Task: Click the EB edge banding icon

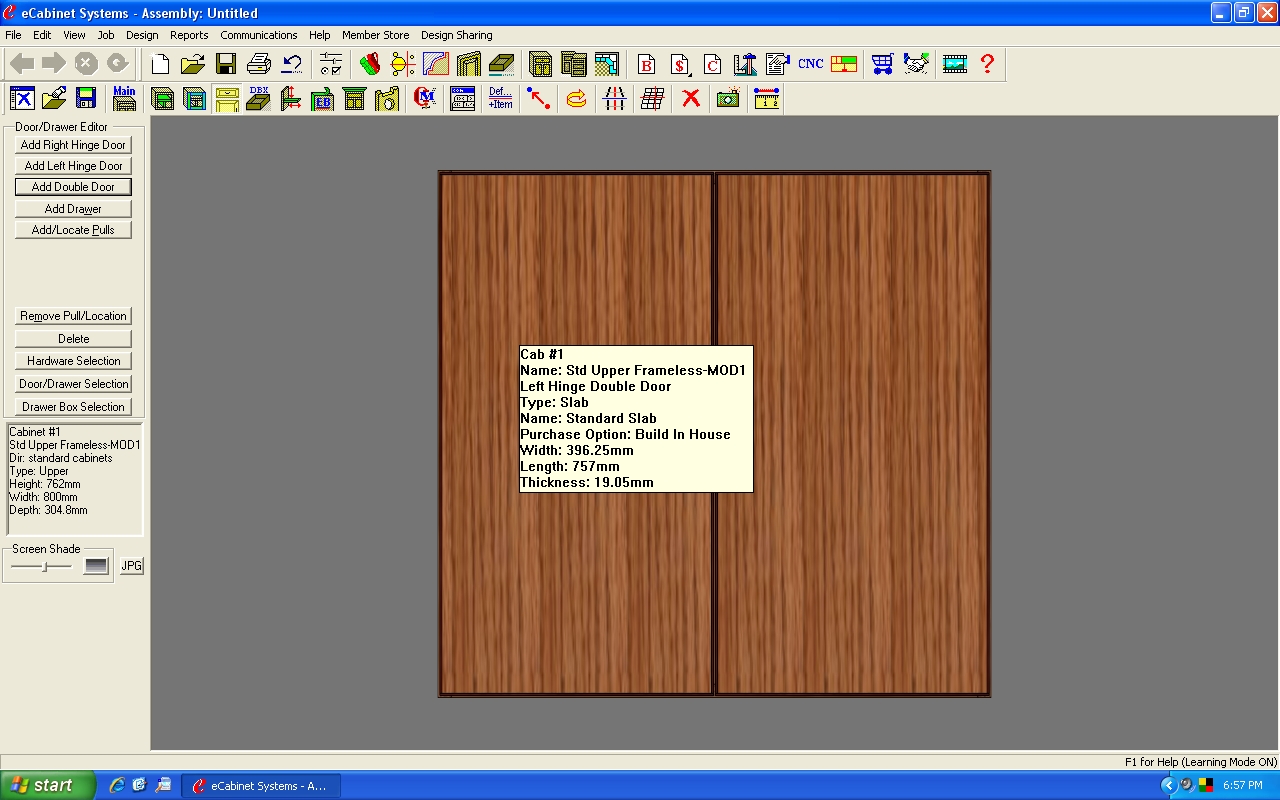Action: (322, 98)
